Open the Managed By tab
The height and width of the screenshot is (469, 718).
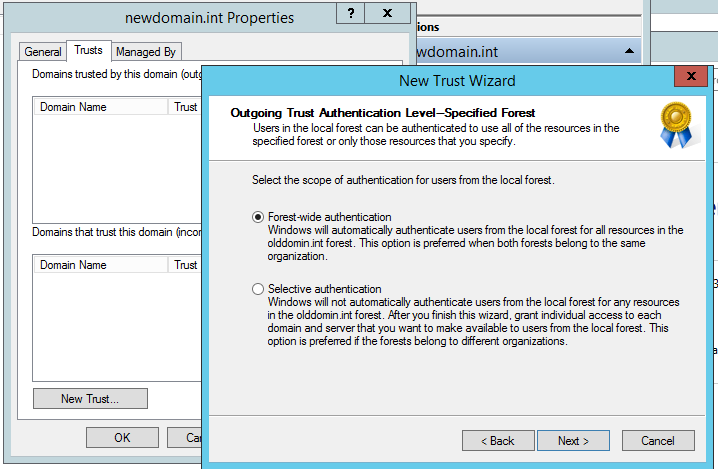coord(146,52)
